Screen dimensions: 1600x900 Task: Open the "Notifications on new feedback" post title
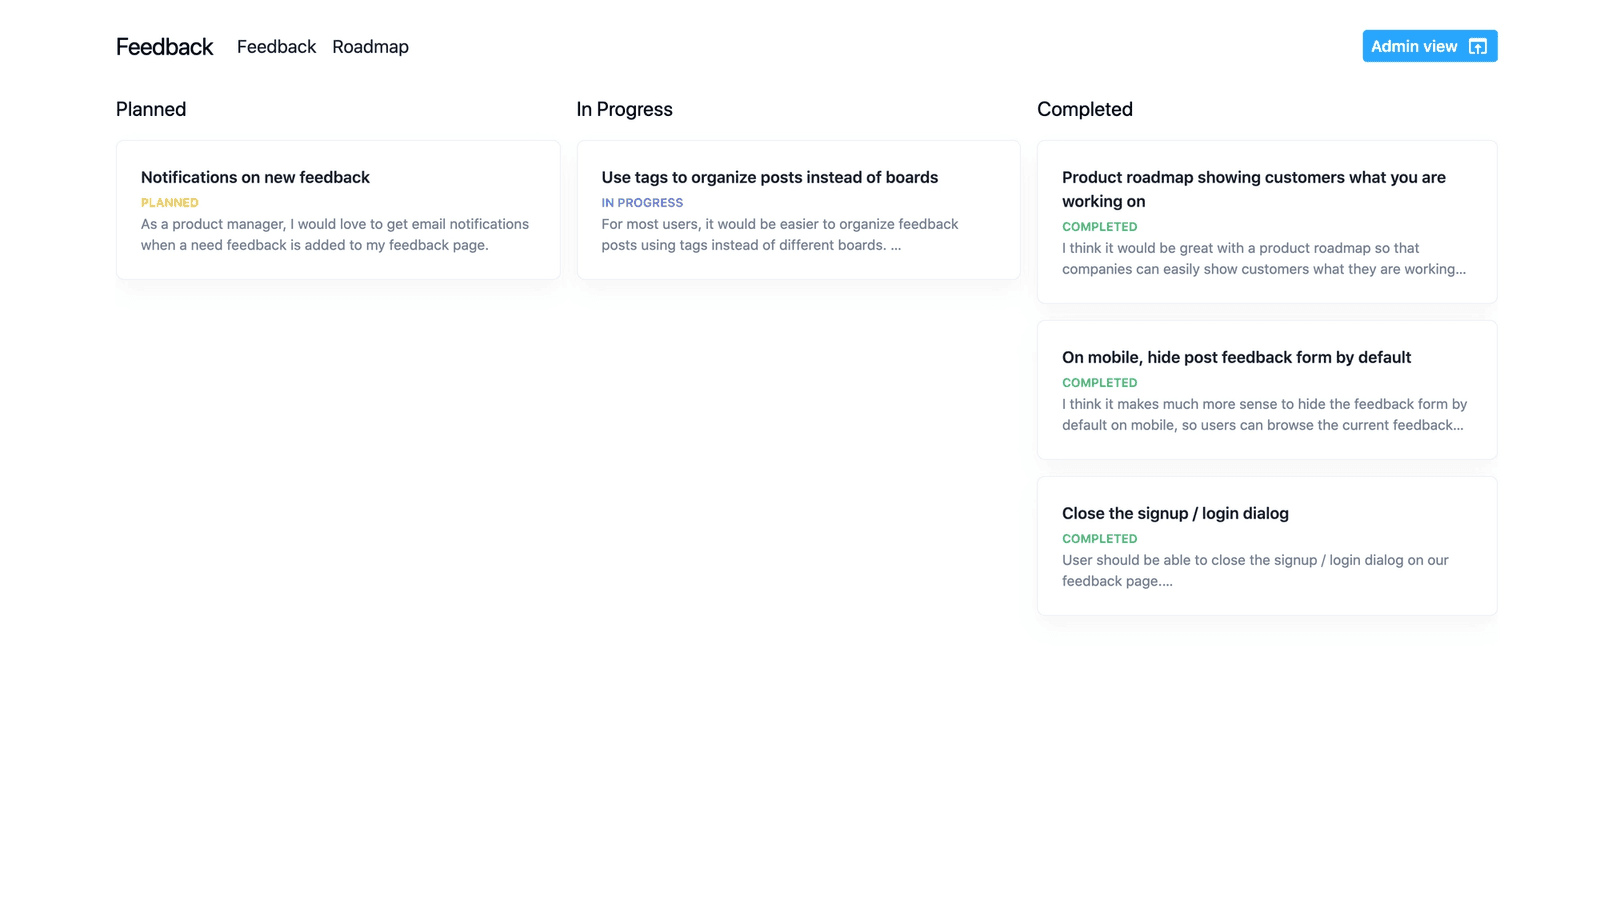(x=255, y=177)
